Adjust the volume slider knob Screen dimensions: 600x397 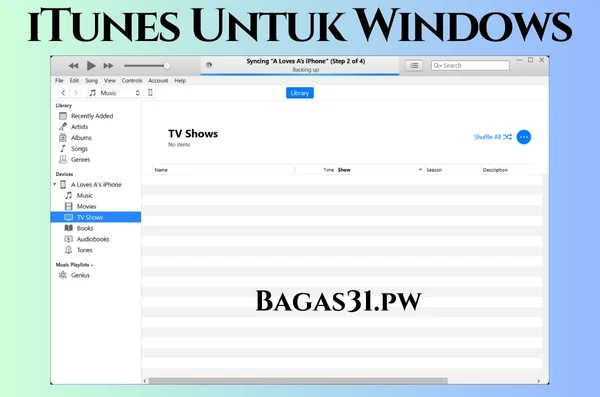point(167,66)
